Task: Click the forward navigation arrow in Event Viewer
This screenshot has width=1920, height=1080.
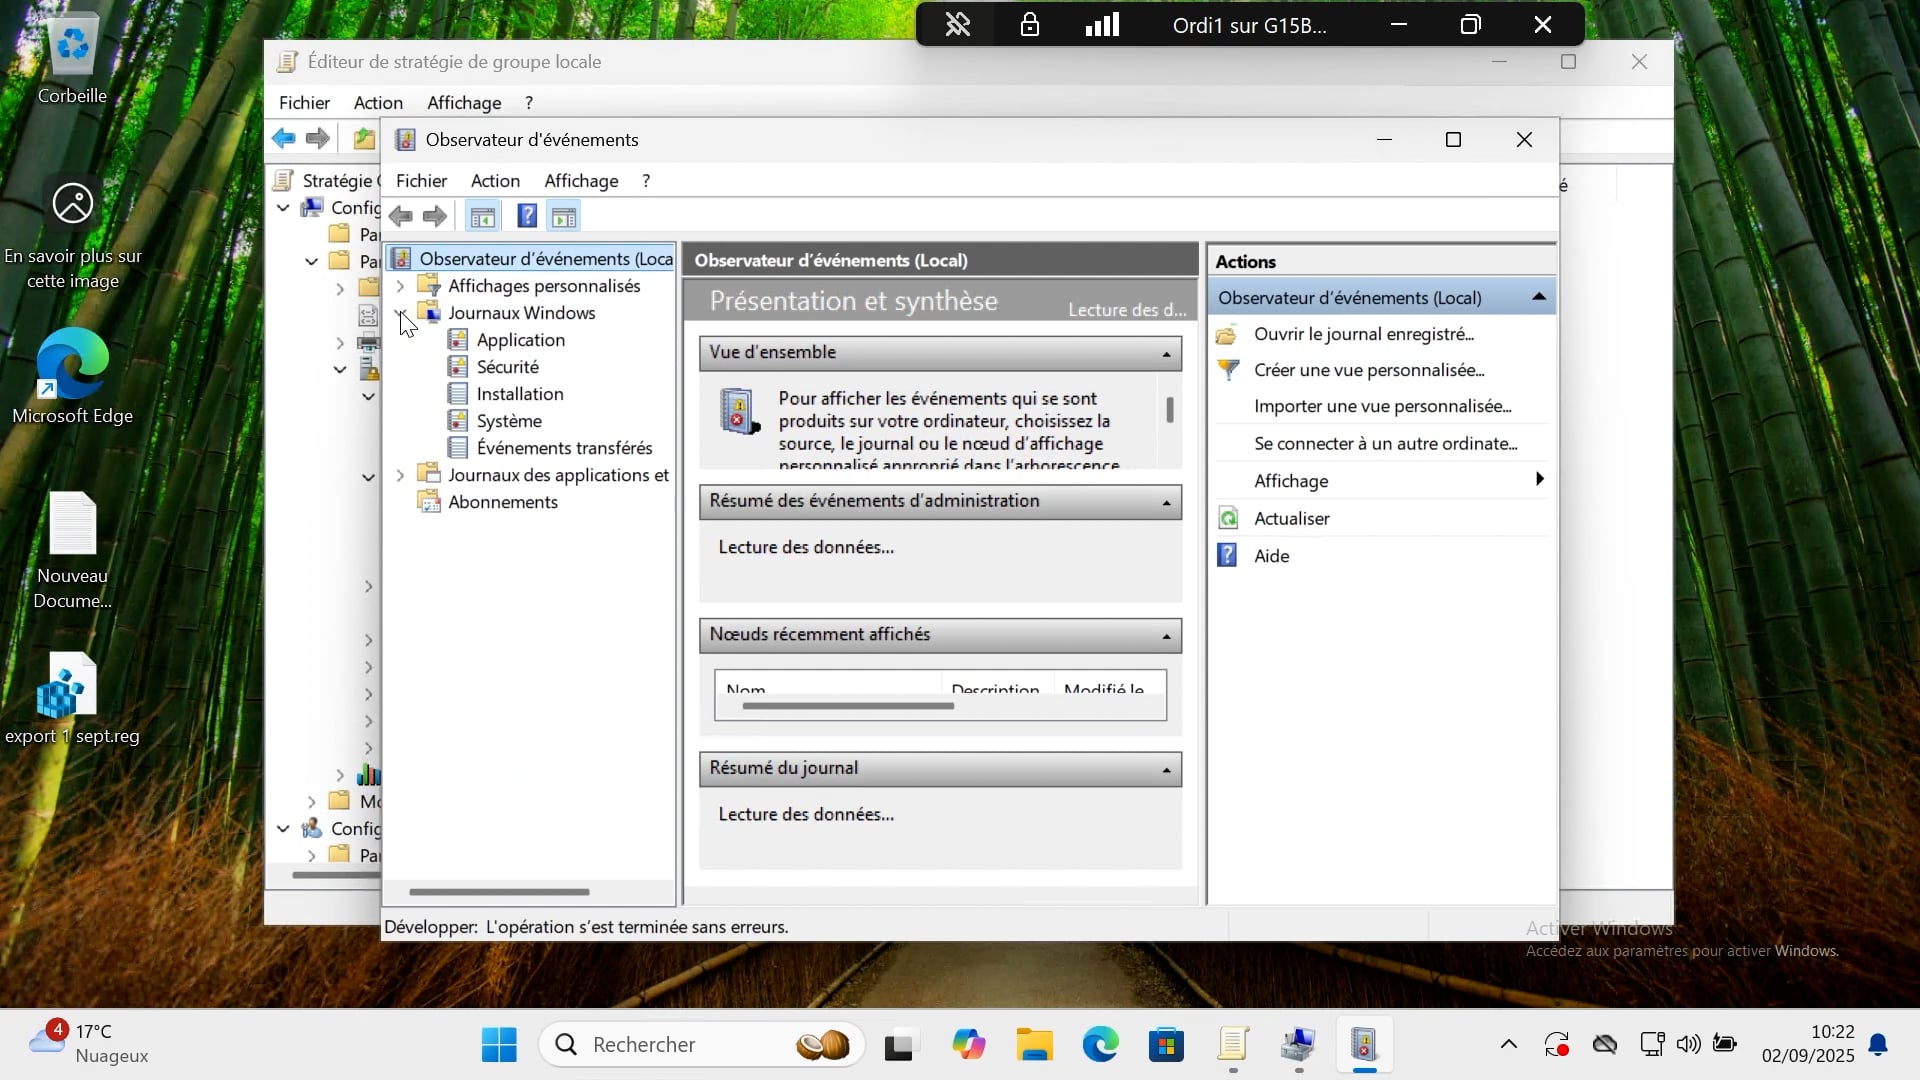Action: 435,216
